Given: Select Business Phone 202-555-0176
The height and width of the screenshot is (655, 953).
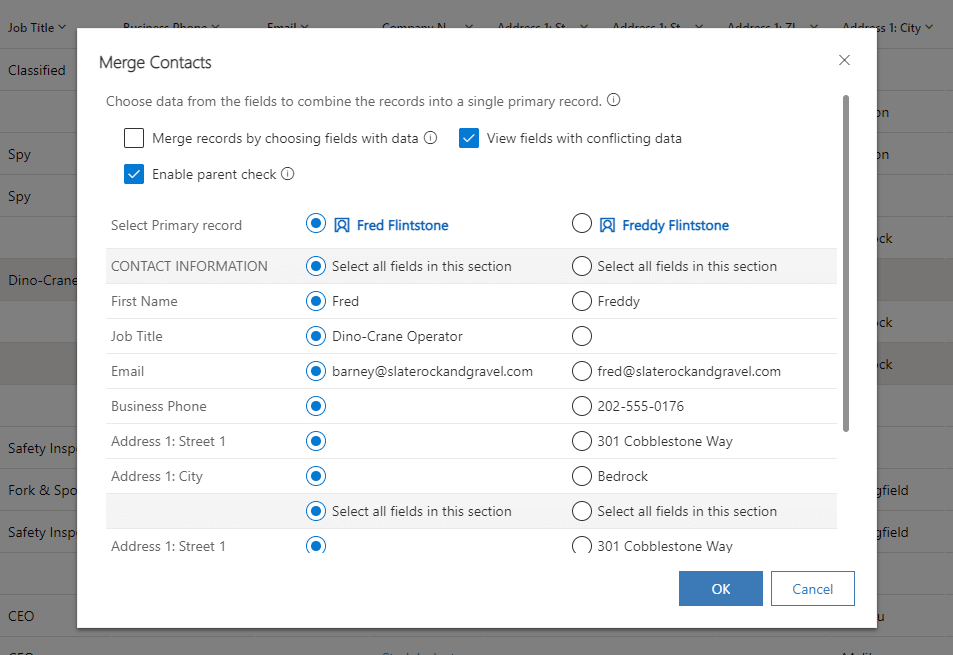Looking at the screenshot, I should (582, 406).
